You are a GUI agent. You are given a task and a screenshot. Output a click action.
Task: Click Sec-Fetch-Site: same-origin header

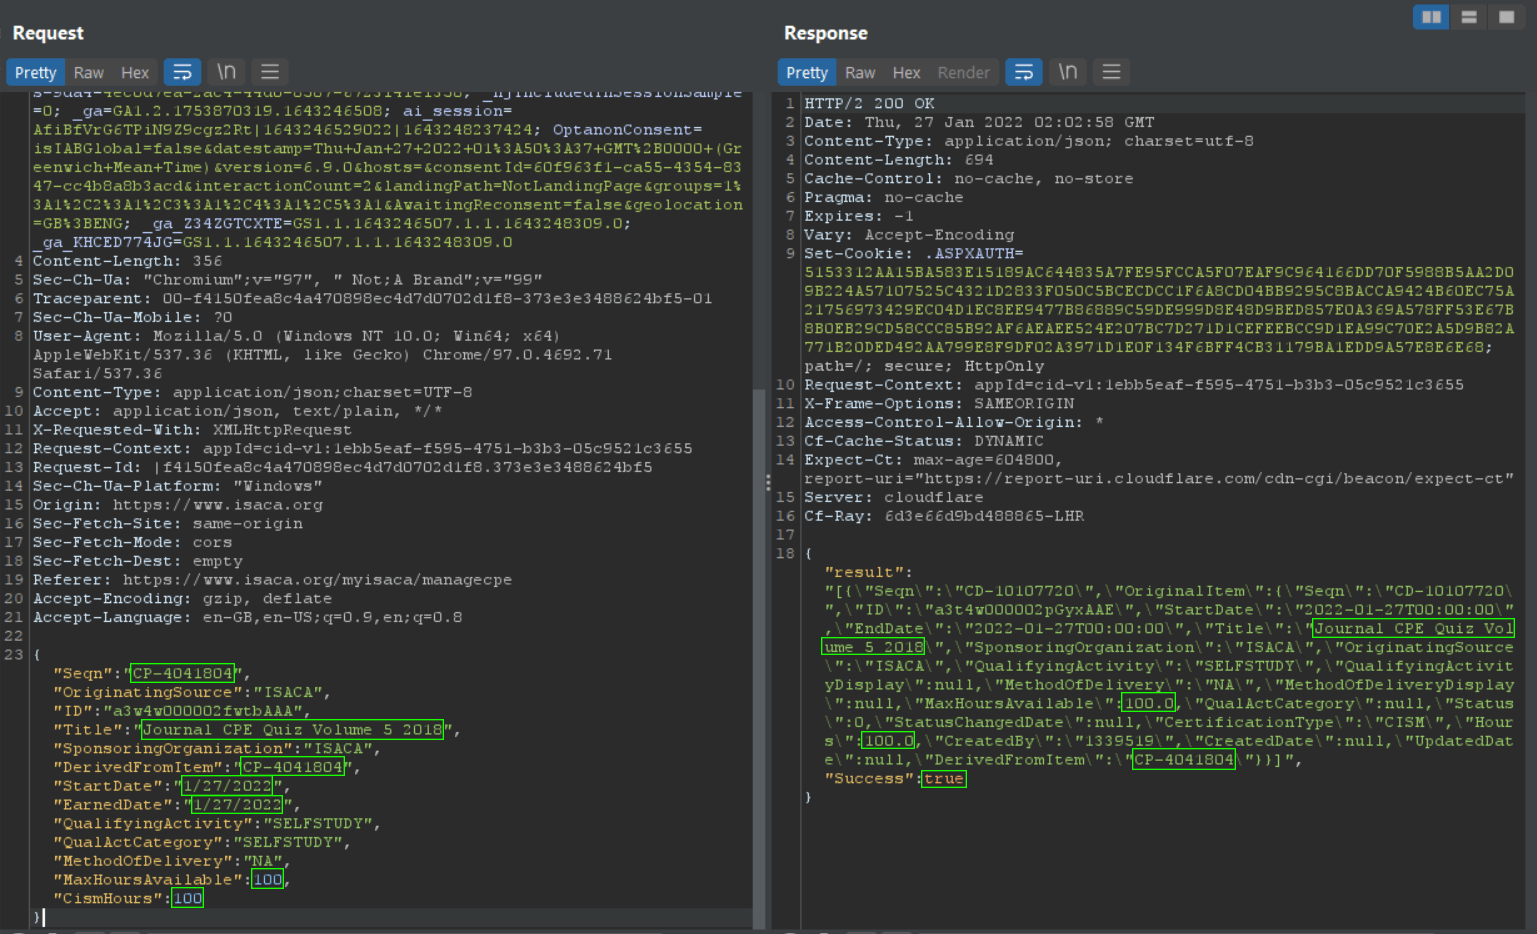(168, 523)
